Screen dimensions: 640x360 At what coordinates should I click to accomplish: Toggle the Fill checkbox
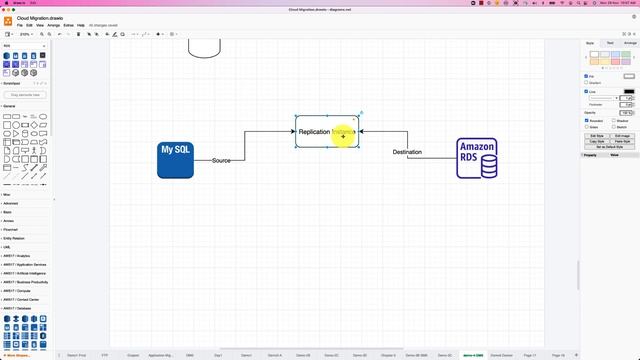click(586, 76)
